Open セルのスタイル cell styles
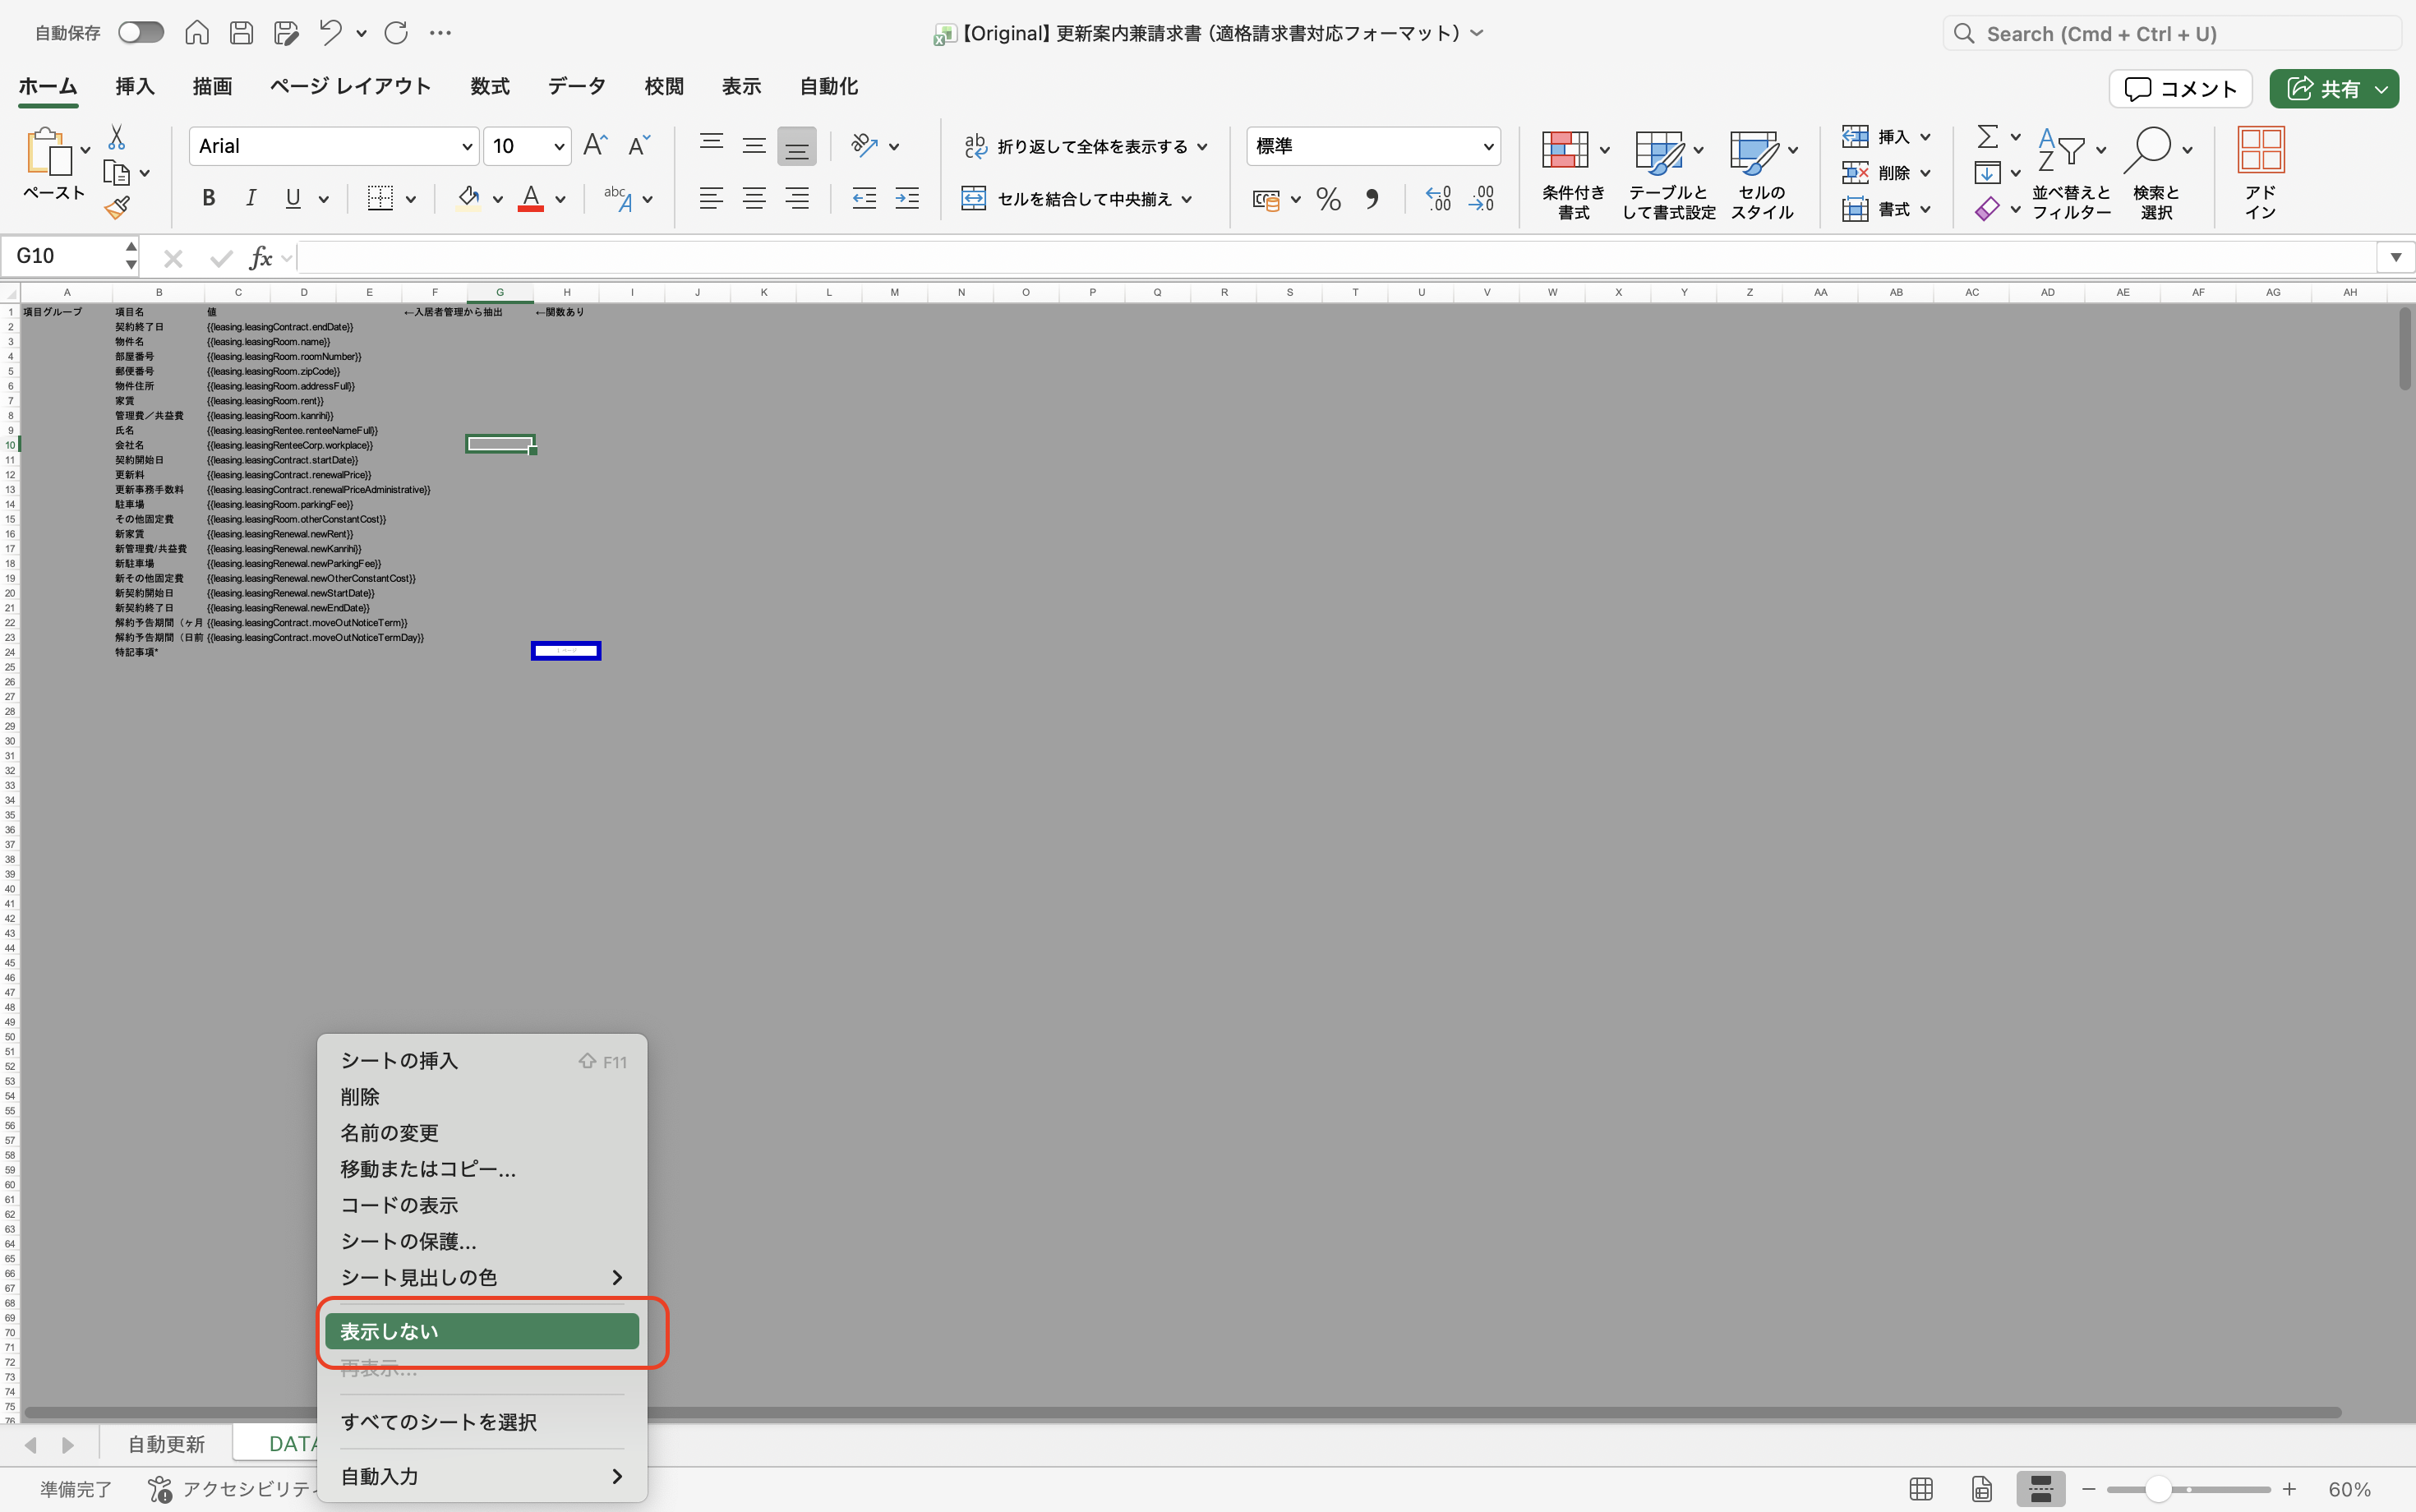The width and height of the screenshot is (2416, 1512). [x=1762, y=174]
